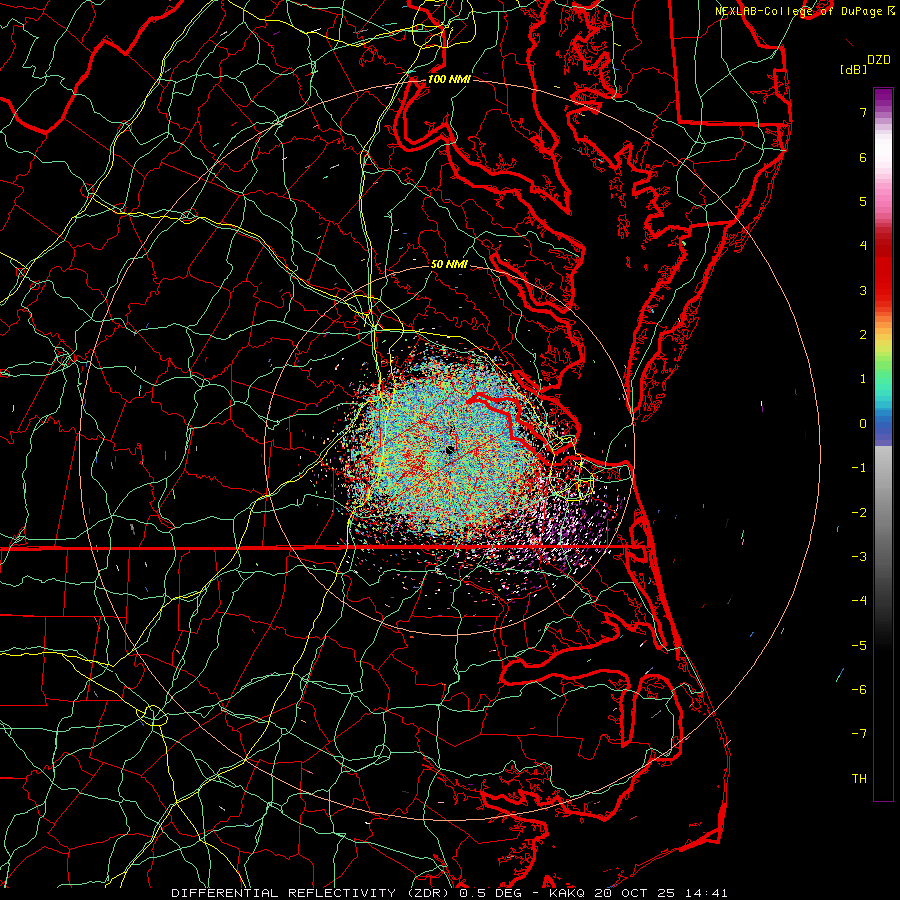Screen dimensions: 900x900
Task: Click the 7 value on the scale
Action: tap(863, 112)
